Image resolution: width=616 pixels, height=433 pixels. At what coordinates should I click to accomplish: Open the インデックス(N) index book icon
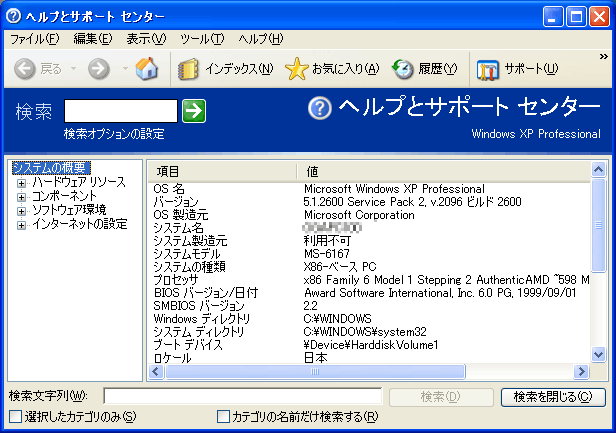188,69
